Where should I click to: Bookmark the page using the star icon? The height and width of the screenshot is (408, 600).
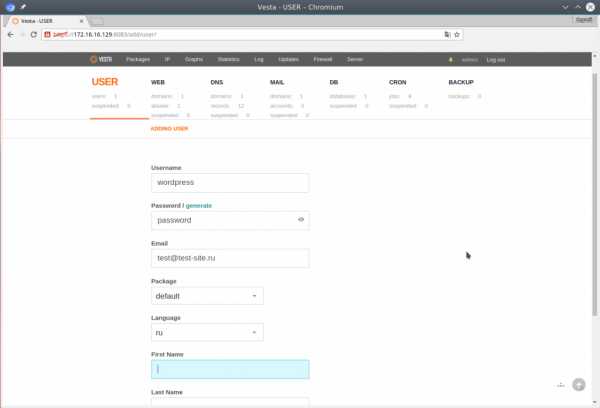457,34
